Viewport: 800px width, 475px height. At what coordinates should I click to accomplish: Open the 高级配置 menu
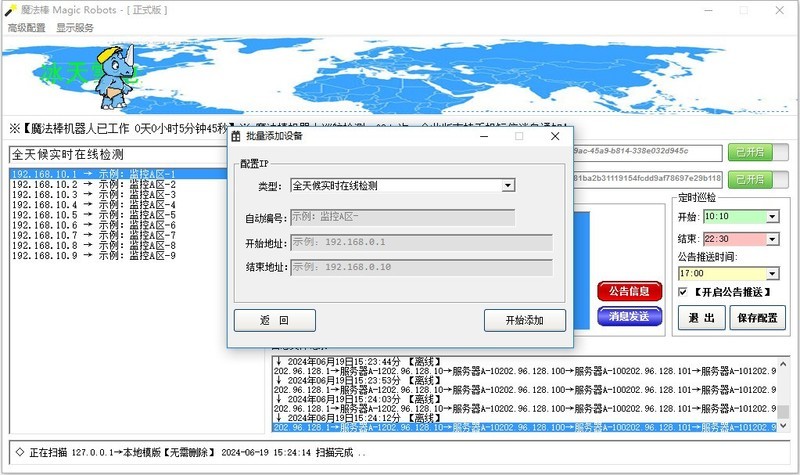coord(27,28)
